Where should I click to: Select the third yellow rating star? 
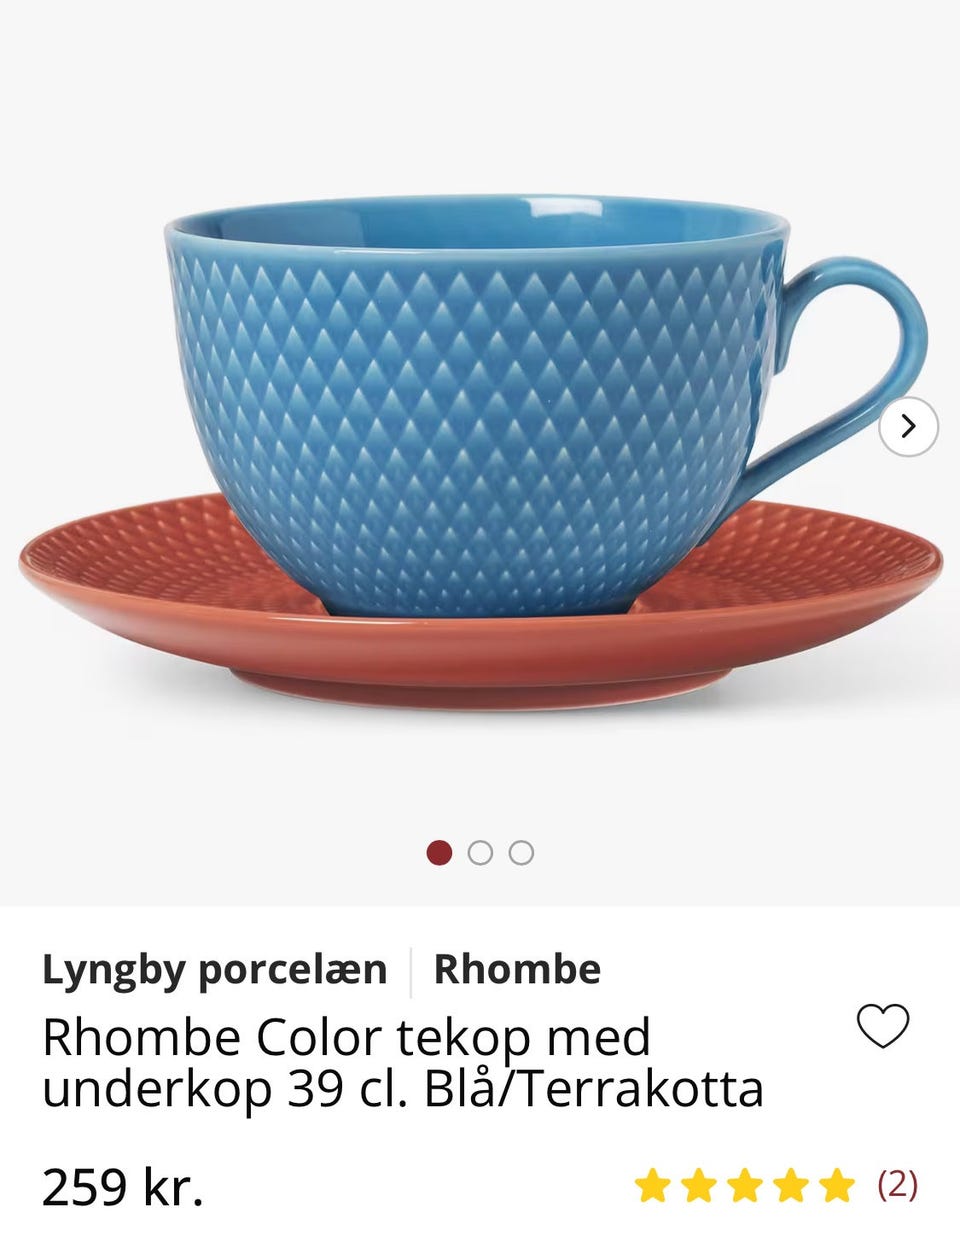745,1185
